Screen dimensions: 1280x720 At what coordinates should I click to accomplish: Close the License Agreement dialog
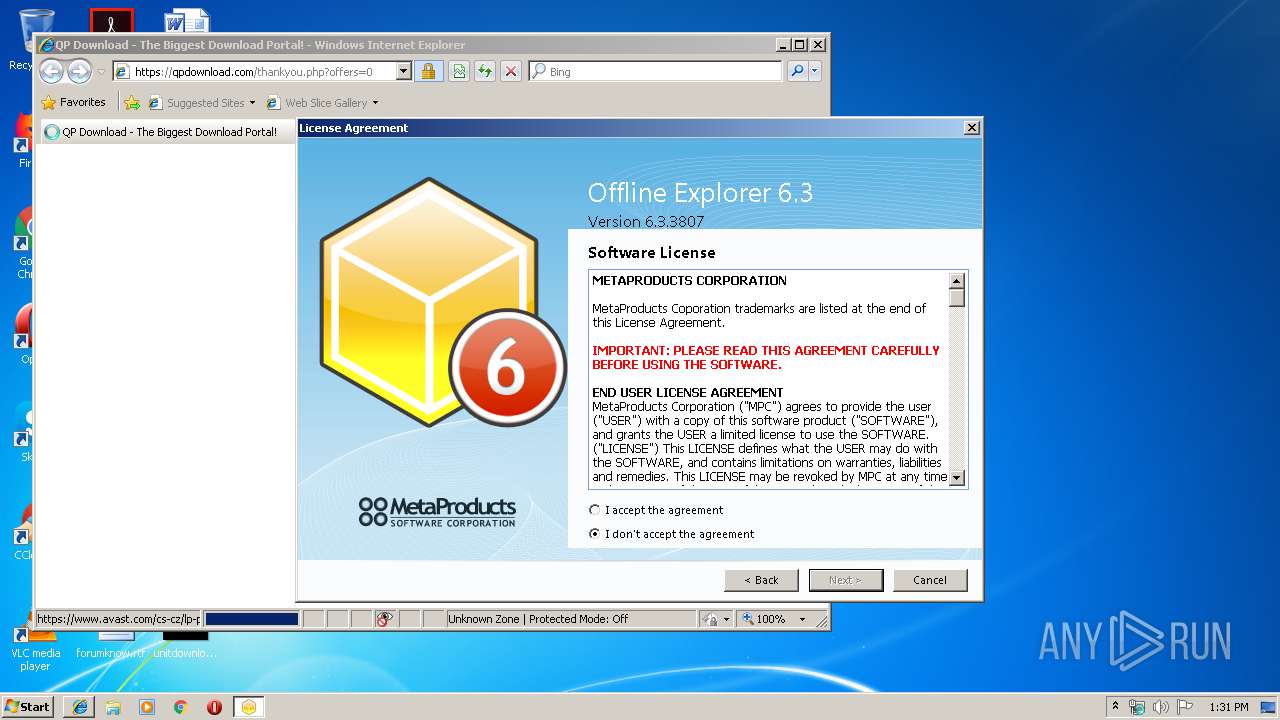click(971, 128)
